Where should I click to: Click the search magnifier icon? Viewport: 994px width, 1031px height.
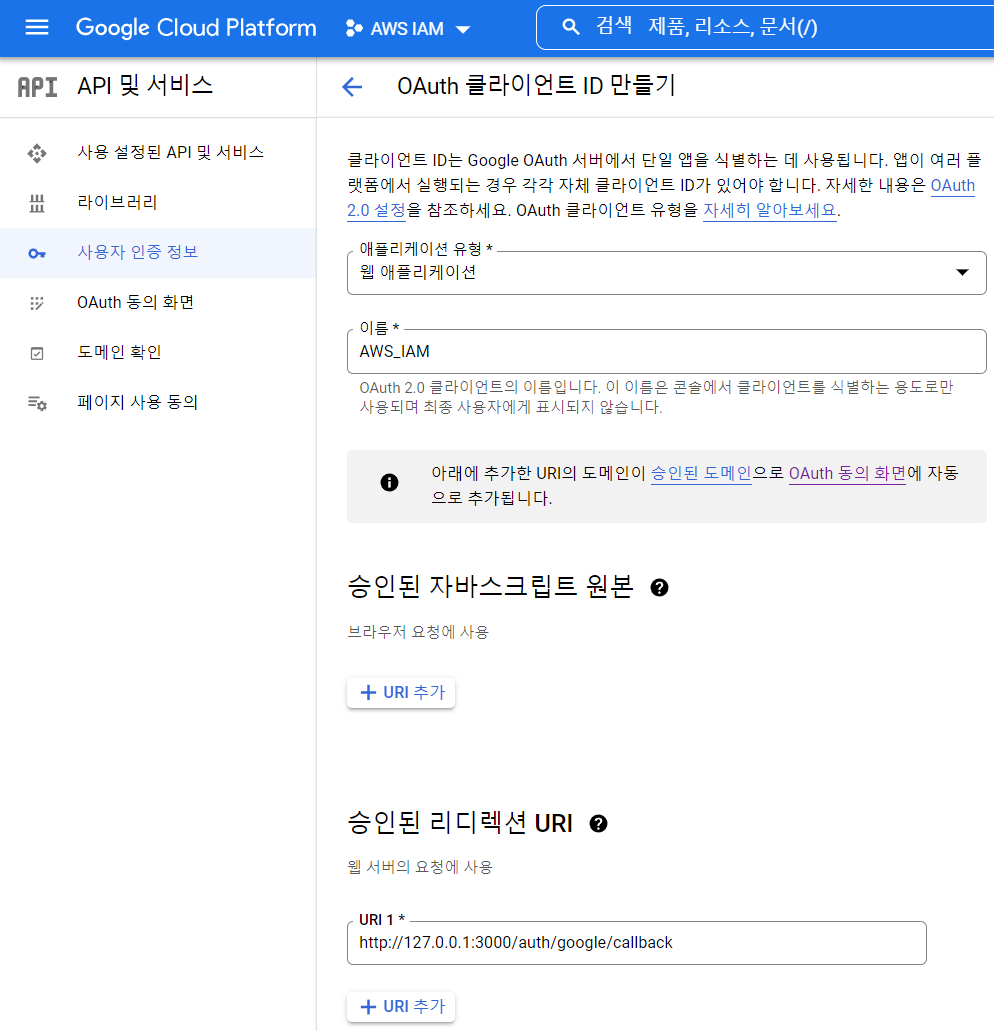tap(571, 27)
